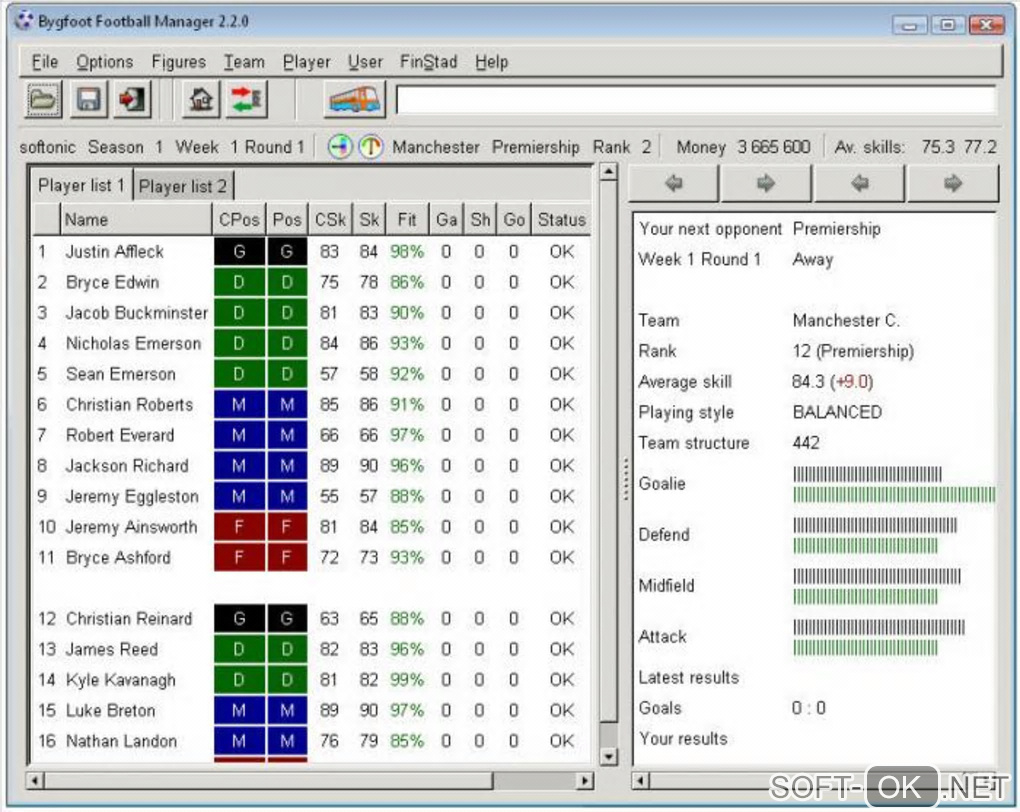1020x812 pixels.
Task: Select player Jackson Richard
Action: tap(127, 466)
